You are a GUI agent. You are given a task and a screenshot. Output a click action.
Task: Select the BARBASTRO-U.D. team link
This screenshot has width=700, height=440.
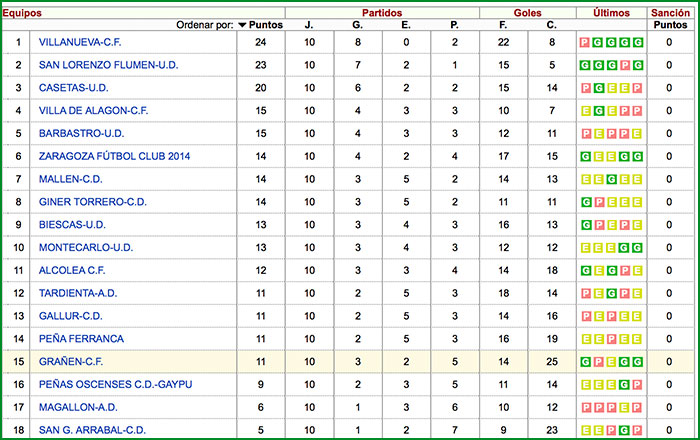pyautogui.click(x=82, y=133)
